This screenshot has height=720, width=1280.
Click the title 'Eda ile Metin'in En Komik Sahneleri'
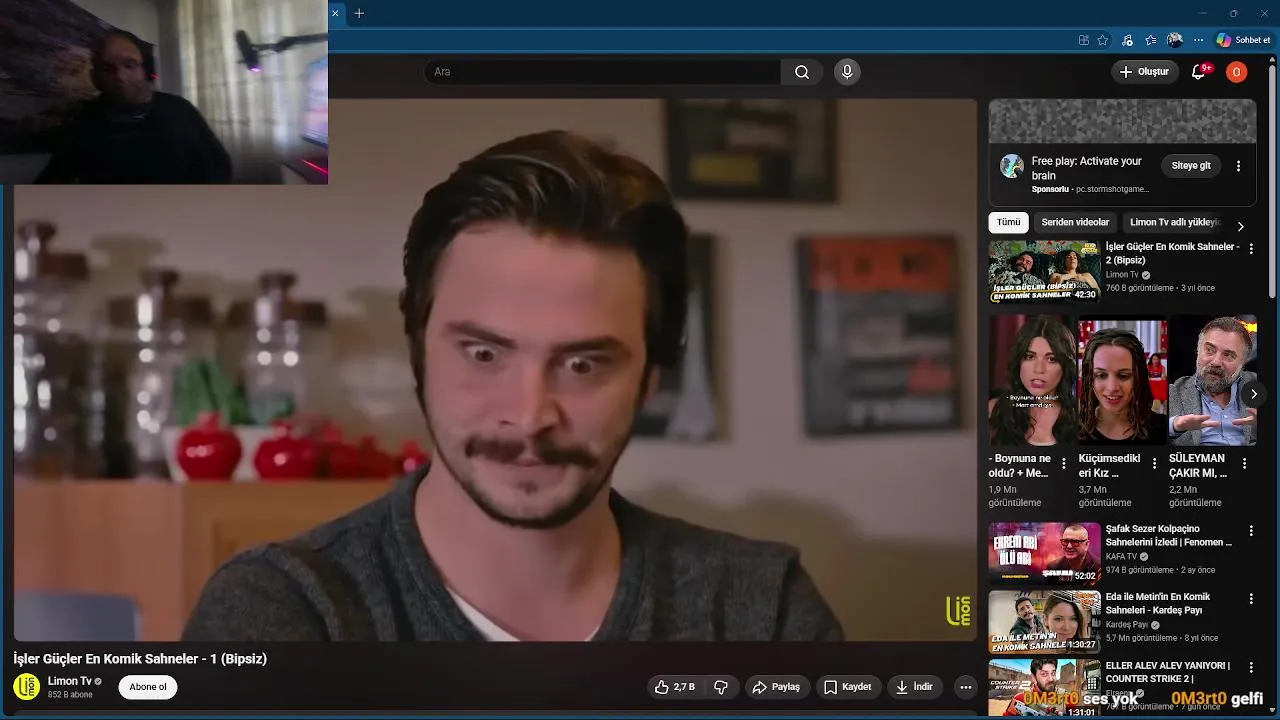coord(1157,603)
